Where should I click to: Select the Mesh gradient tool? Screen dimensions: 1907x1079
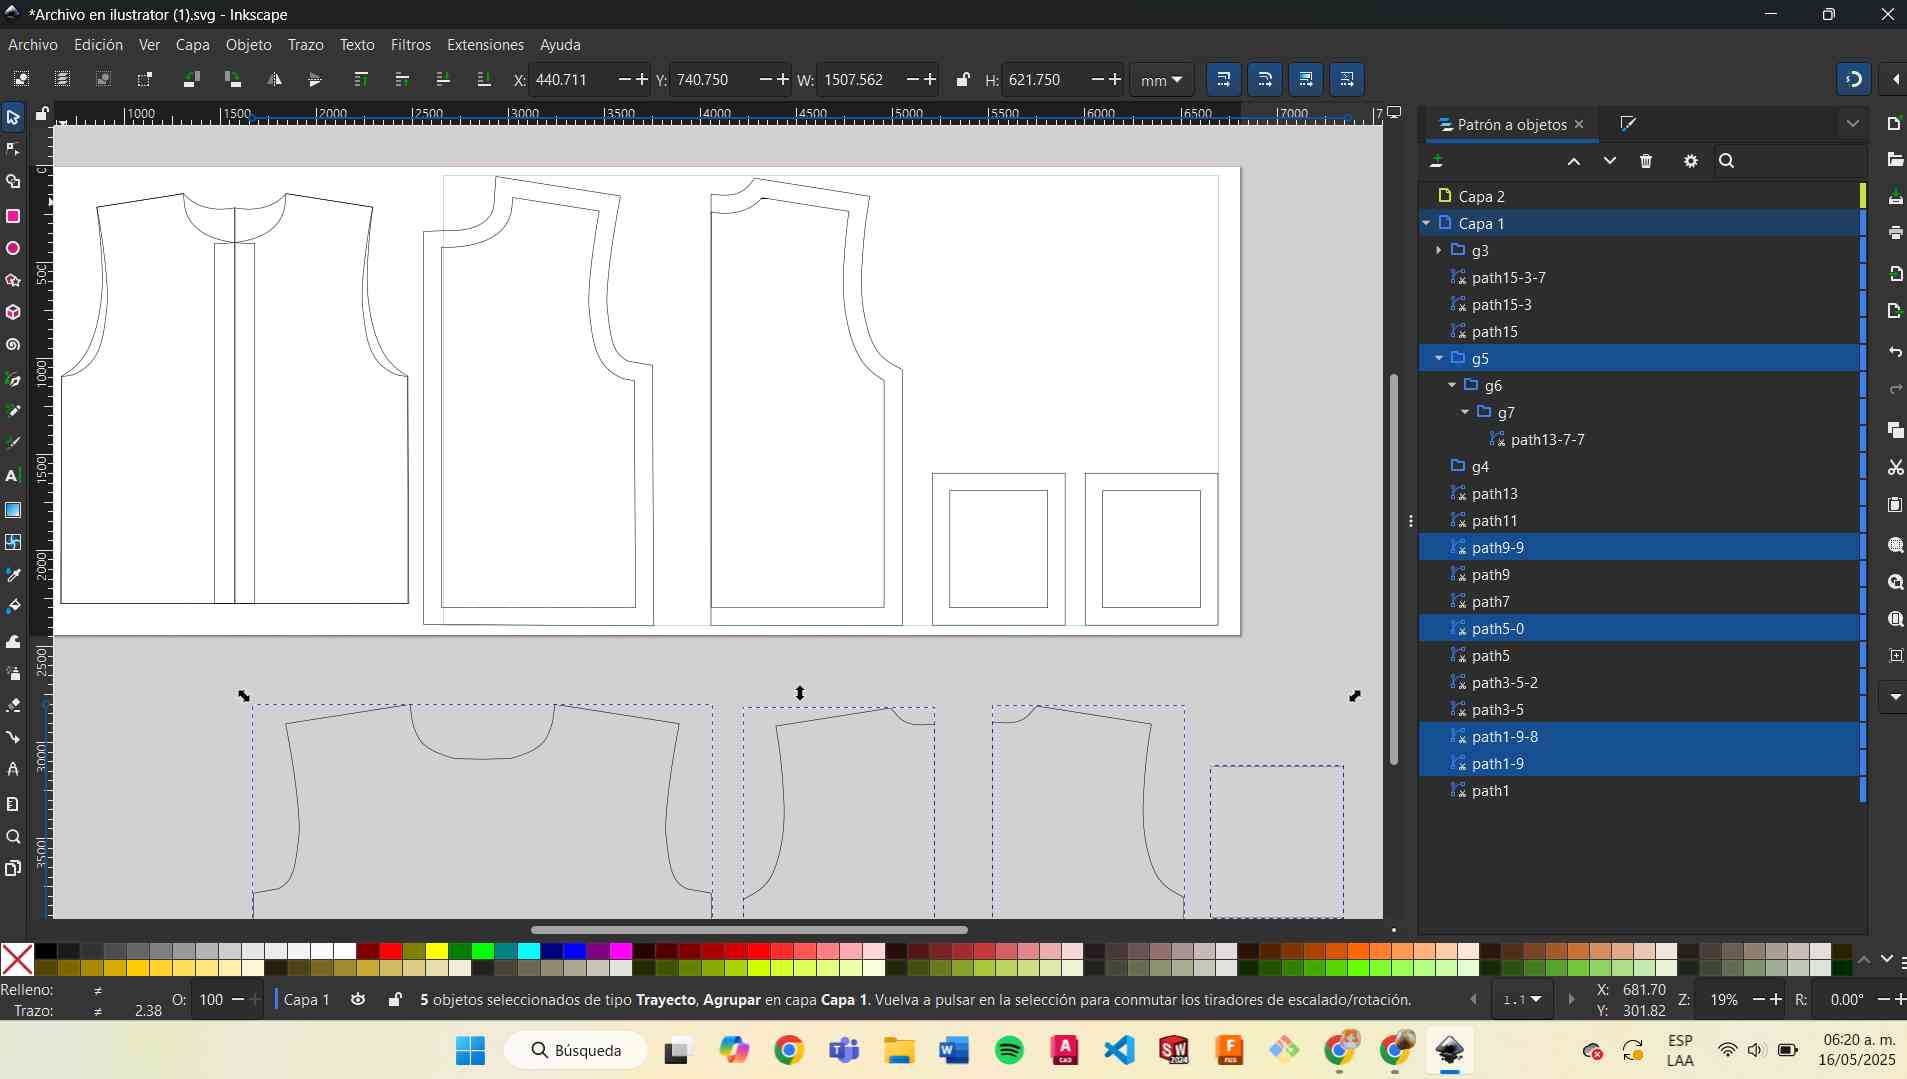pyautogui.click(x=13, y=542)
